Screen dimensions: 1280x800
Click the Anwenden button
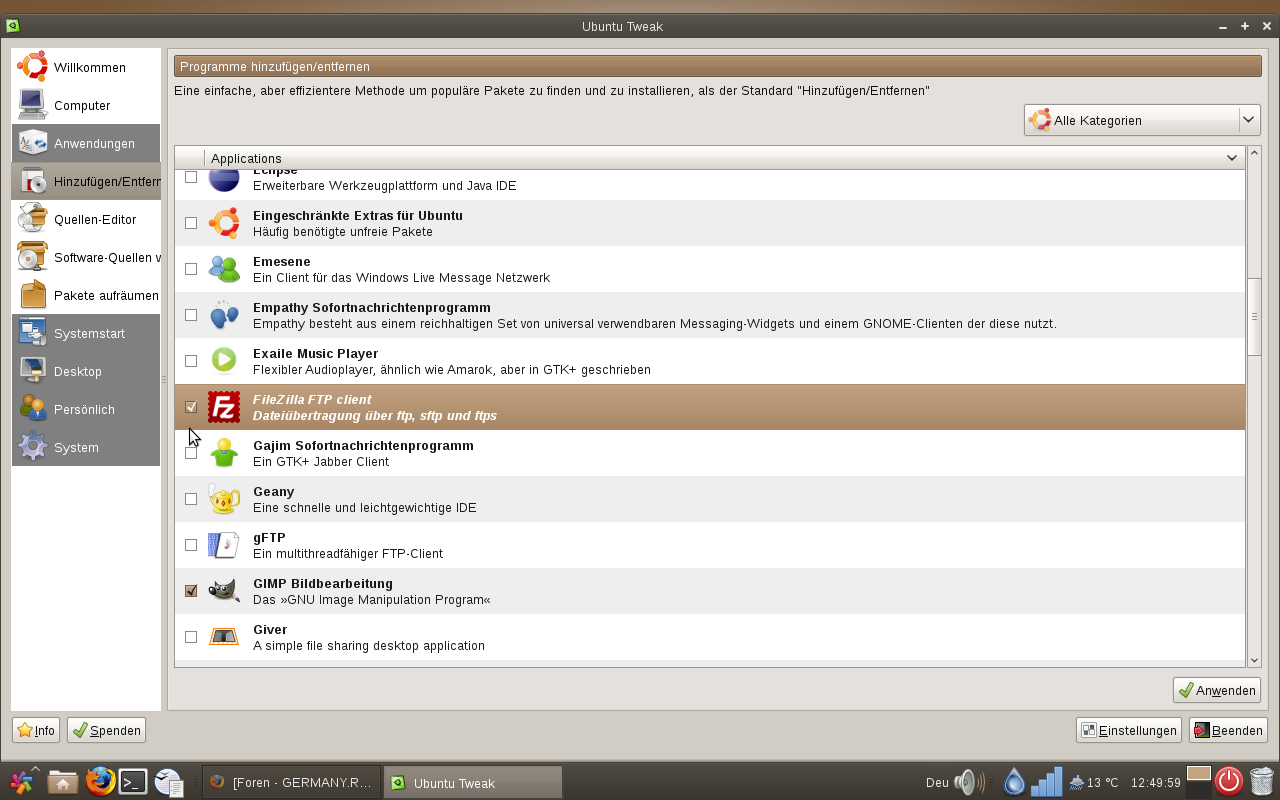(x=1217, y=690)
